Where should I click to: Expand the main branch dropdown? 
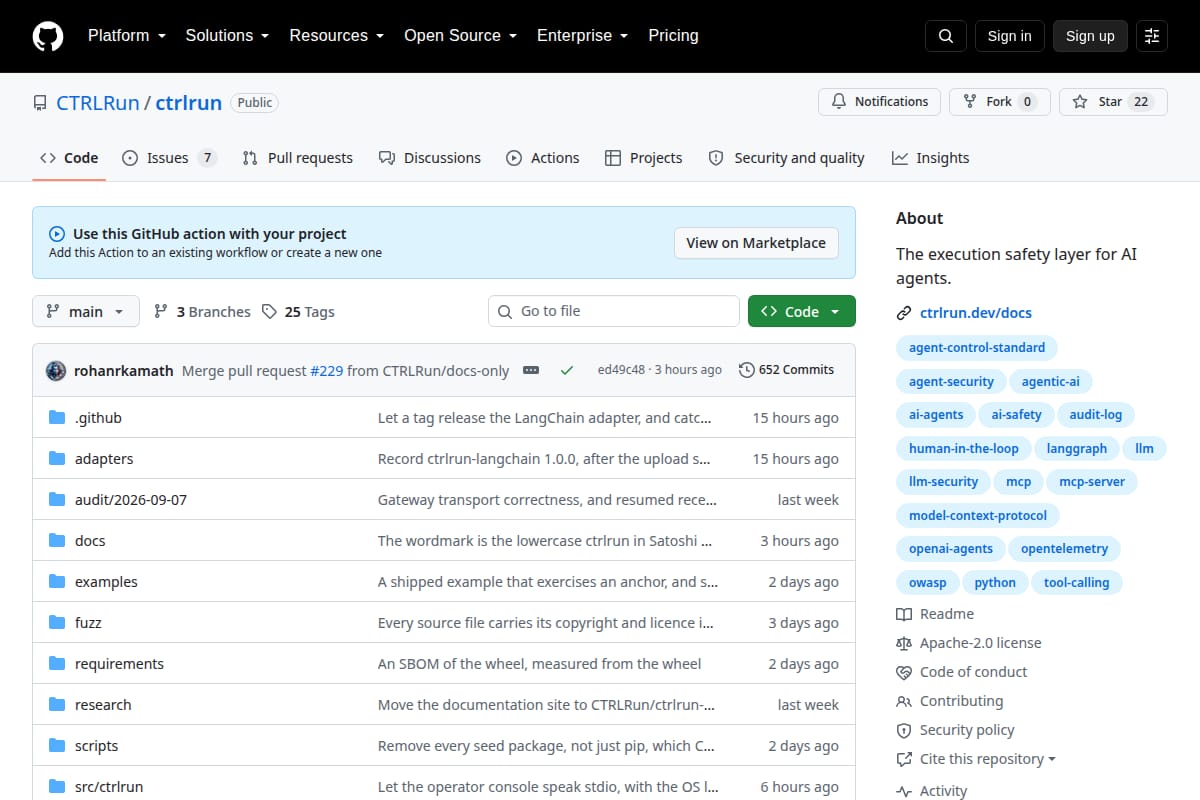pyautogui.click(x=85, y=312)
